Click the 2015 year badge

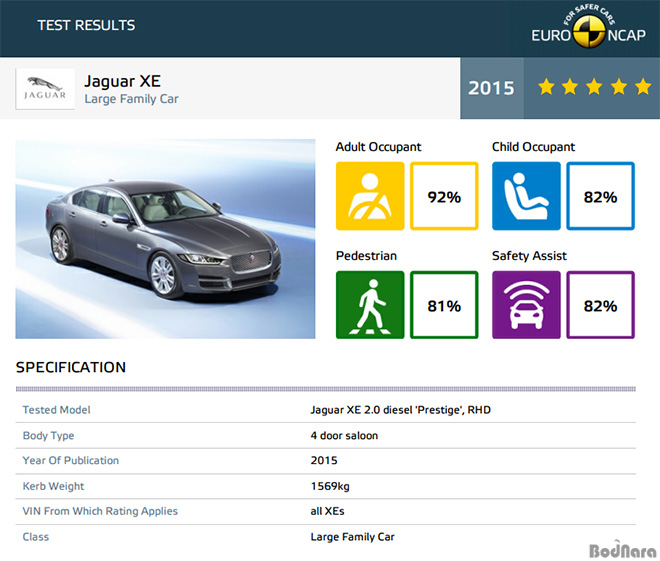(x=492, y=88)
